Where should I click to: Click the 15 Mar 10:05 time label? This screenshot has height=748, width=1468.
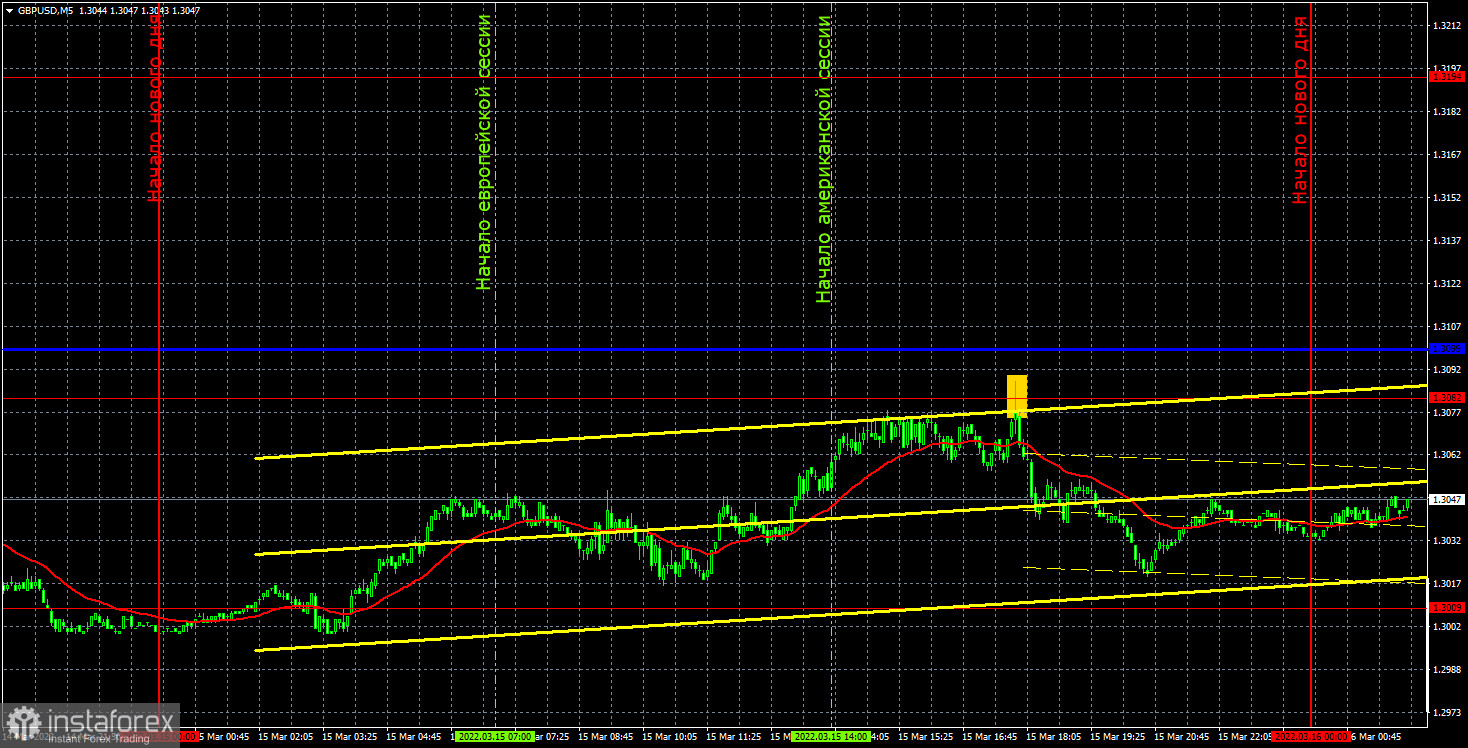[x=672, y=736]
